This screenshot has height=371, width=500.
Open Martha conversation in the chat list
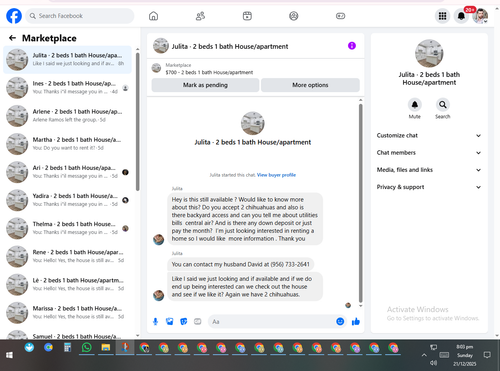point(67,144)
